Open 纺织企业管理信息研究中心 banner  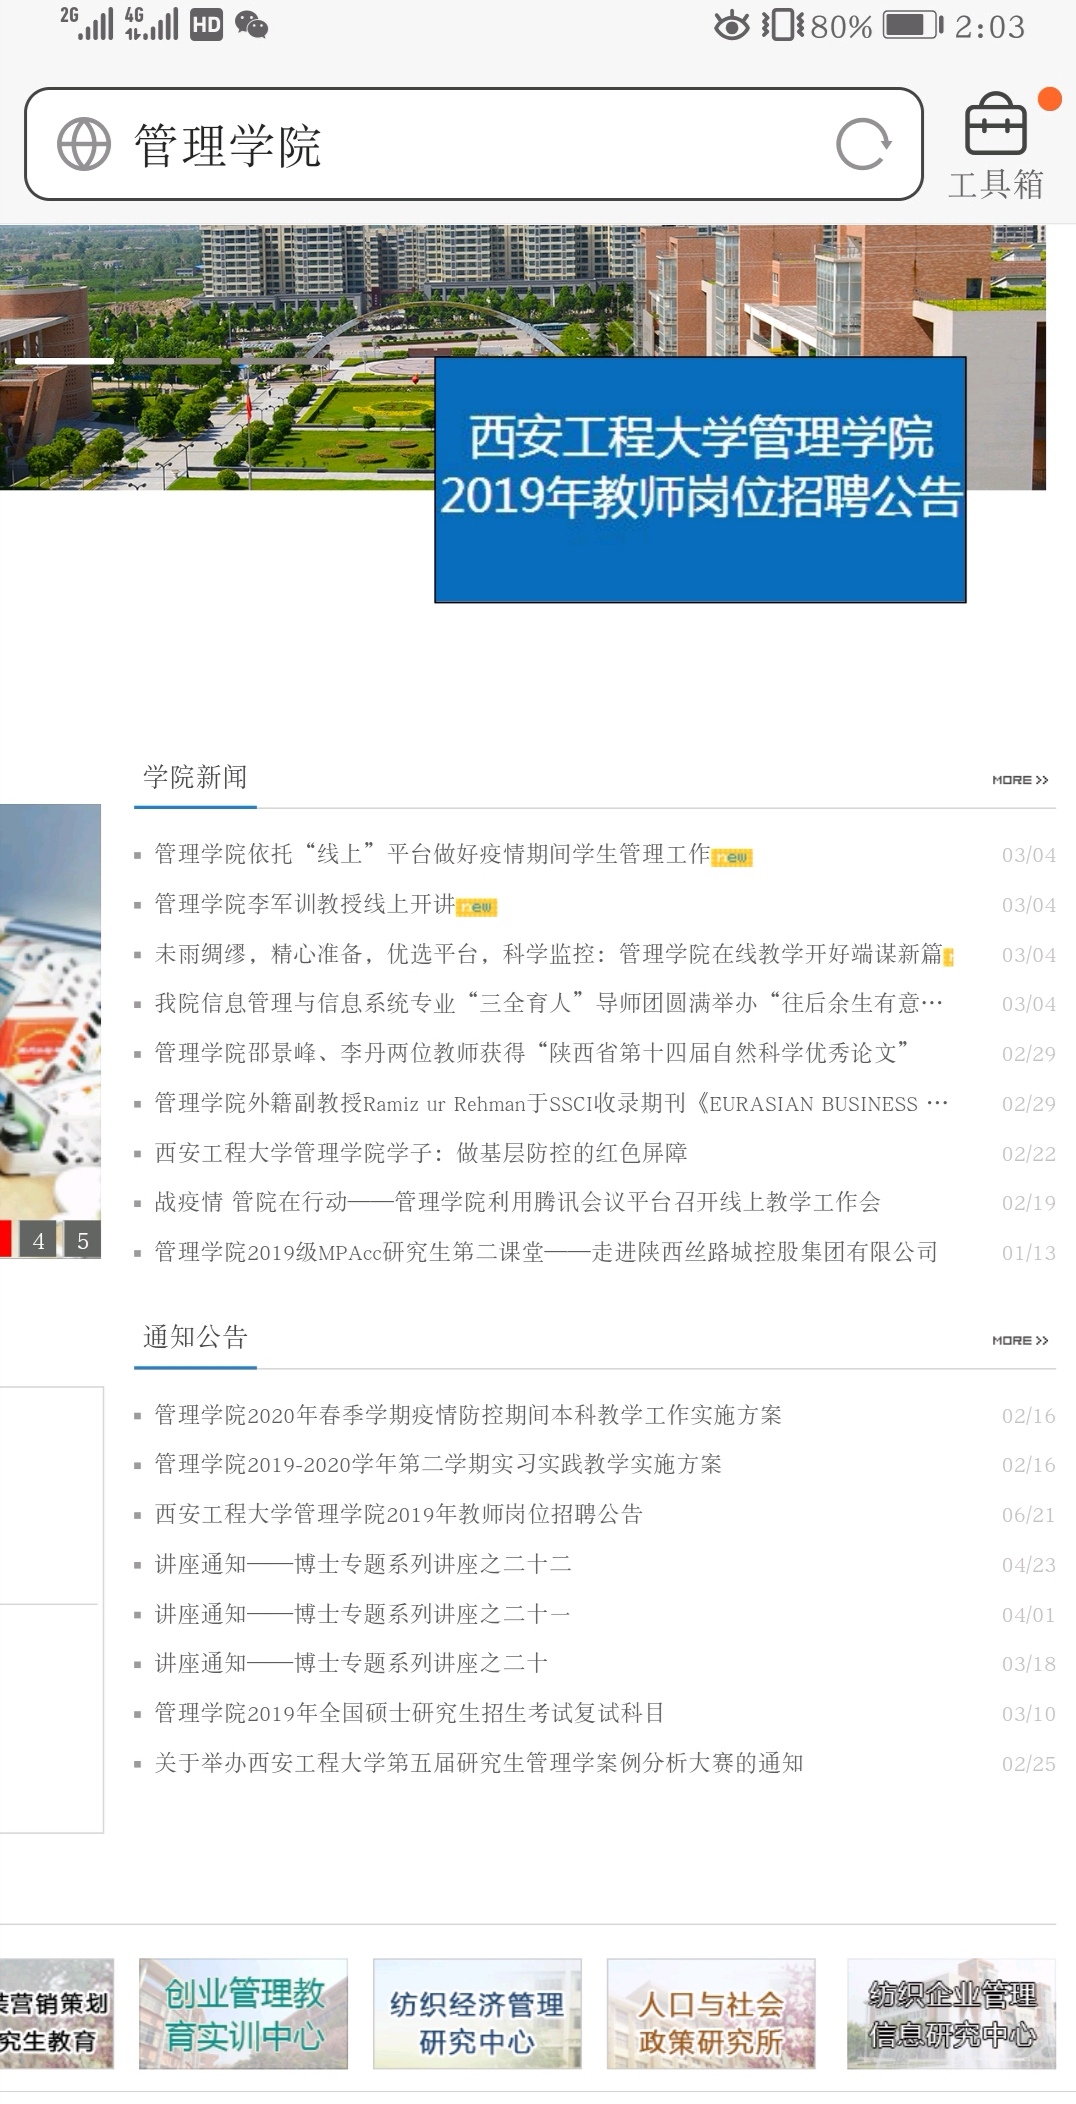[x=951, y=2013]
